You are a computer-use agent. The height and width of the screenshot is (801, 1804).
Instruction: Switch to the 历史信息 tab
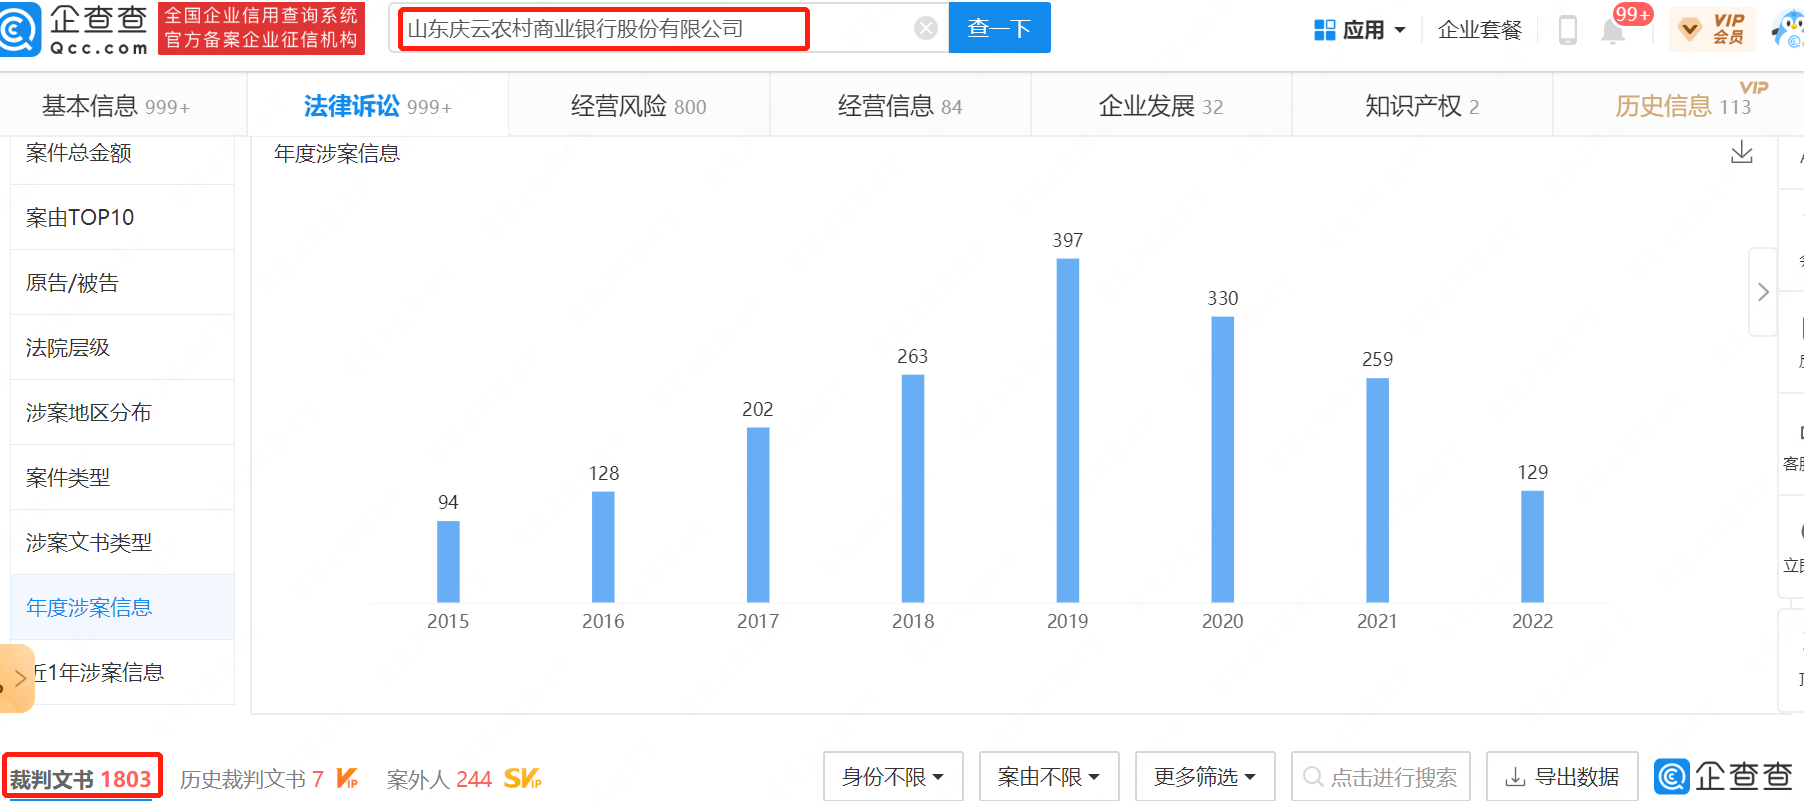click(x=1683, y=106)
